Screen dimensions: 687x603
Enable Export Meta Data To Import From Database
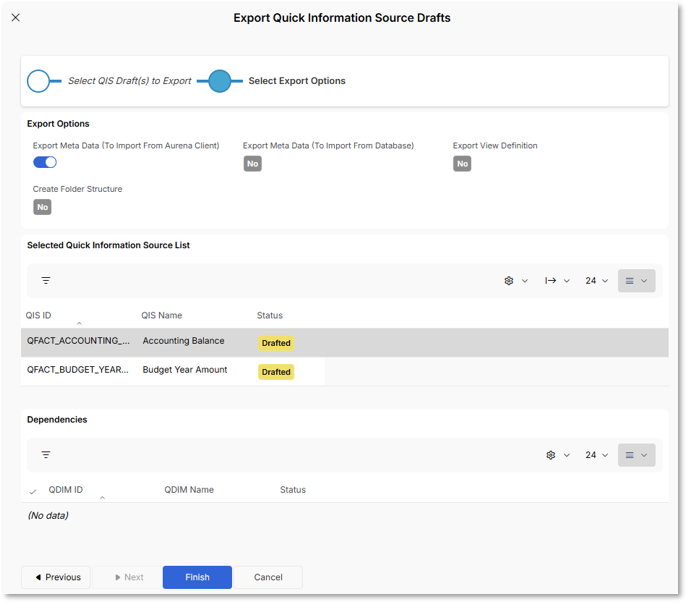[x=253, y=164]
